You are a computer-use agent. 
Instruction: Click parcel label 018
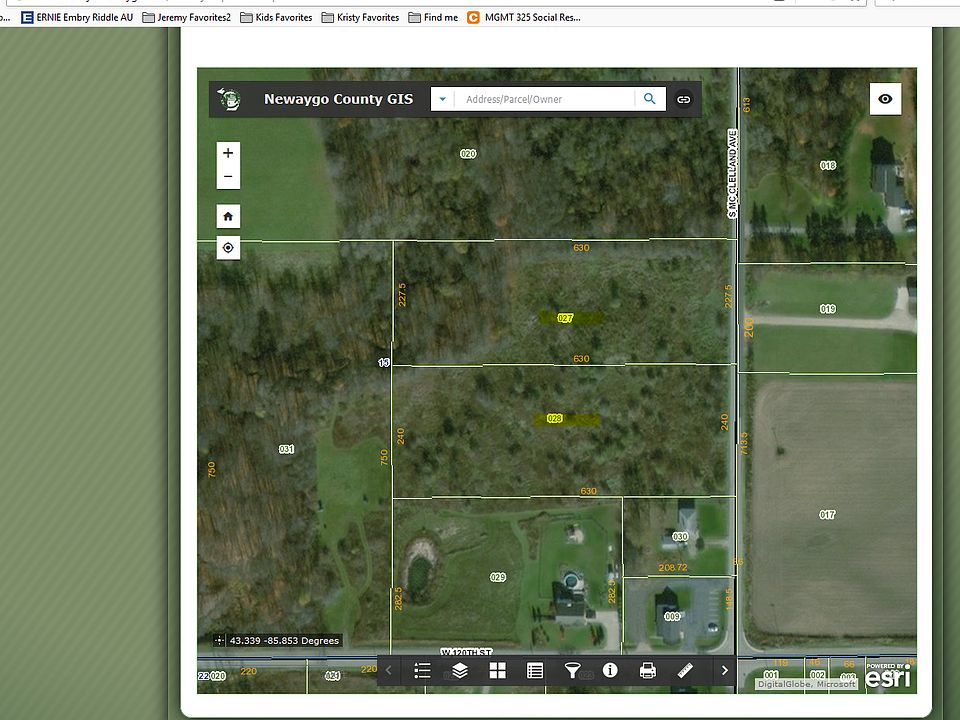(828, 165)
